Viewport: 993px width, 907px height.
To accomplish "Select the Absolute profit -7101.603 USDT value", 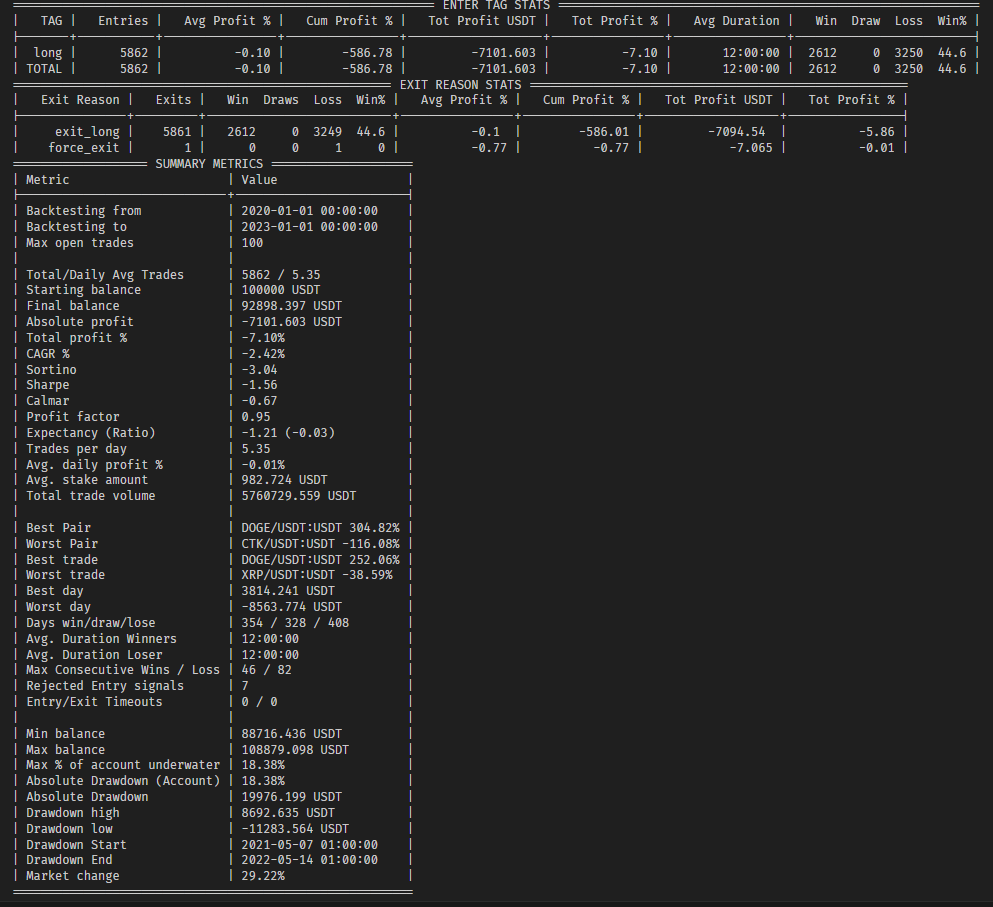I will pyautogui.click(x=291, y=322).
